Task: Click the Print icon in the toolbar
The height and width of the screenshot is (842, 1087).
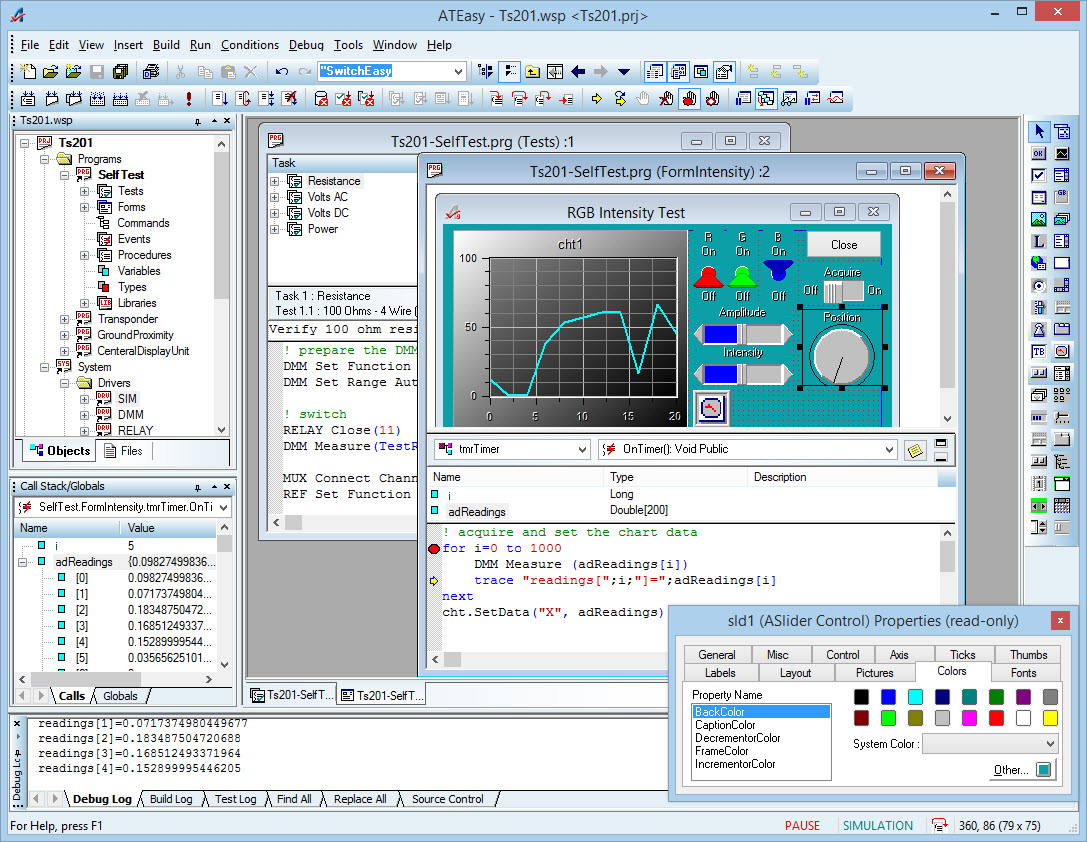Action: [151, 72]
